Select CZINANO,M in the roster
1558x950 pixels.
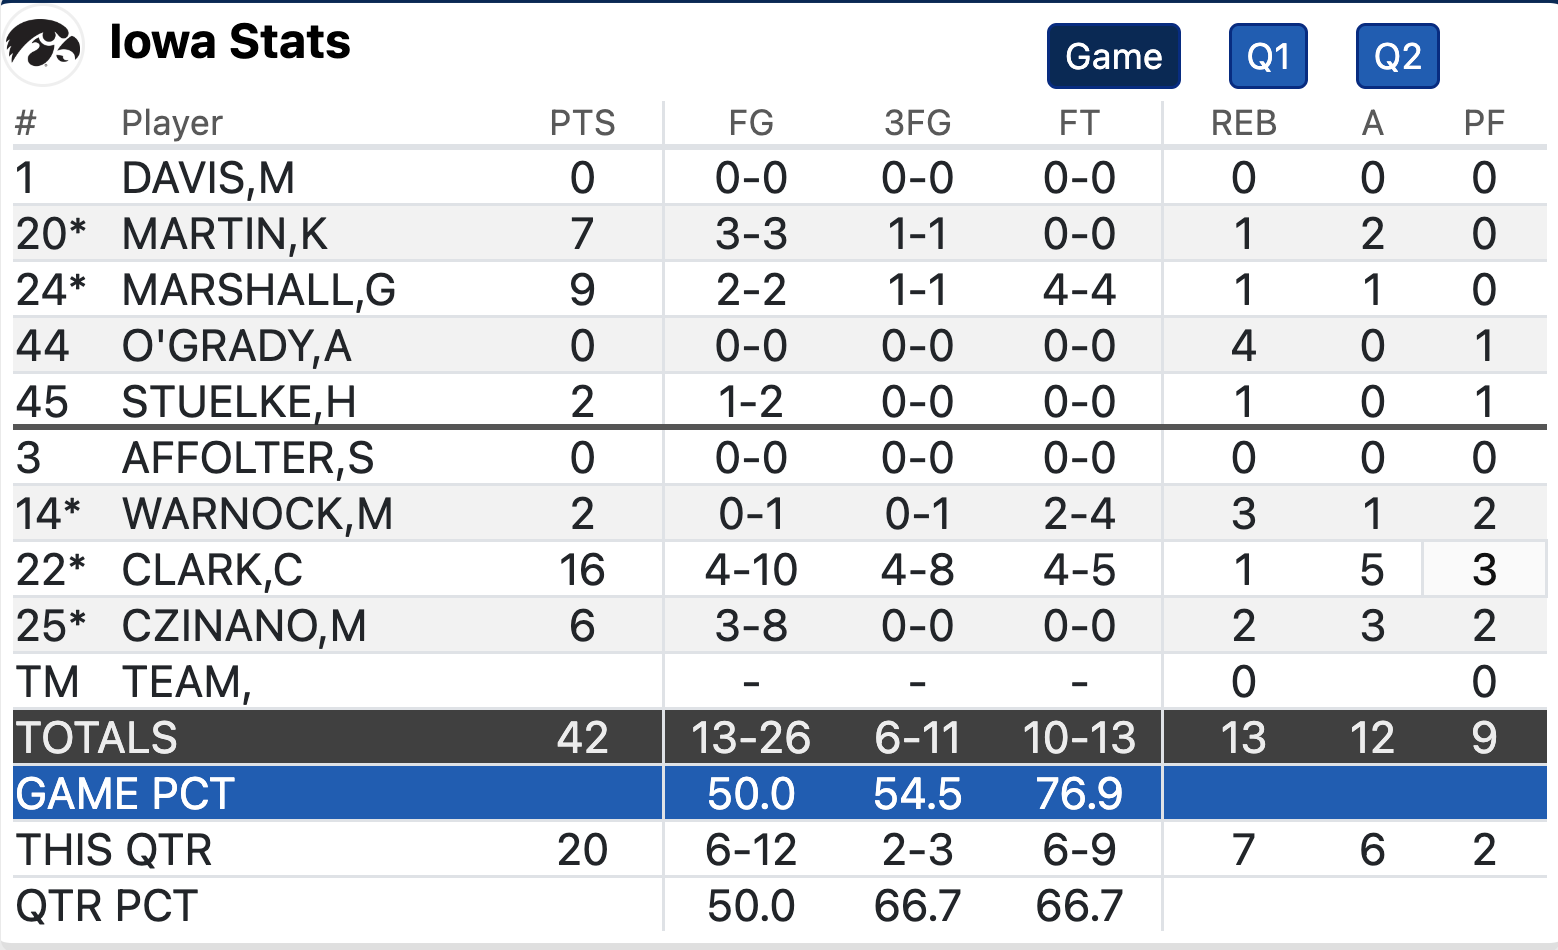(222, 625)
